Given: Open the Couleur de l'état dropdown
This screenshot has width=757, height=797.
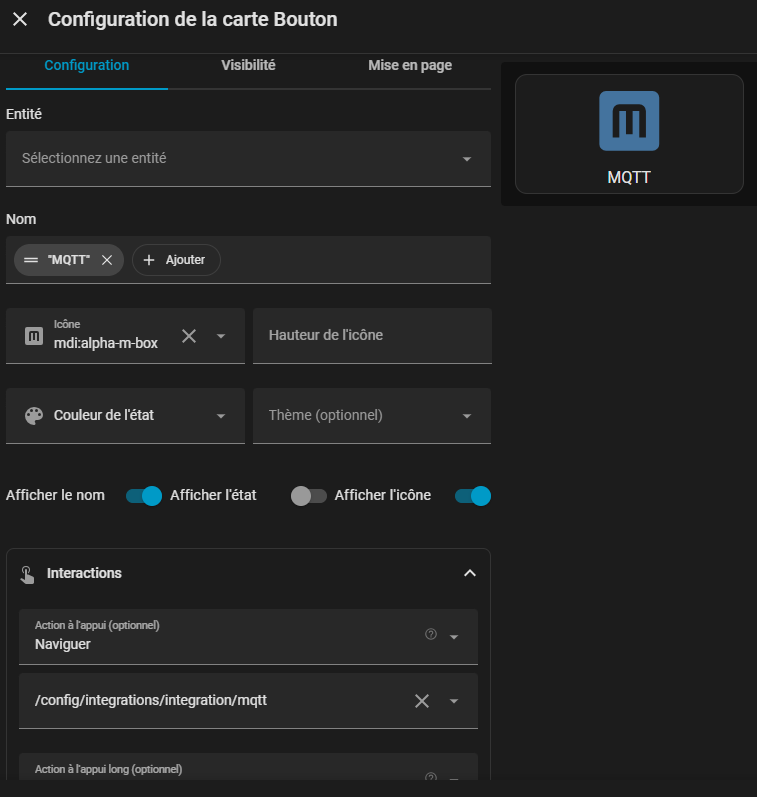Looking at the screenshot, I should 125,416.
